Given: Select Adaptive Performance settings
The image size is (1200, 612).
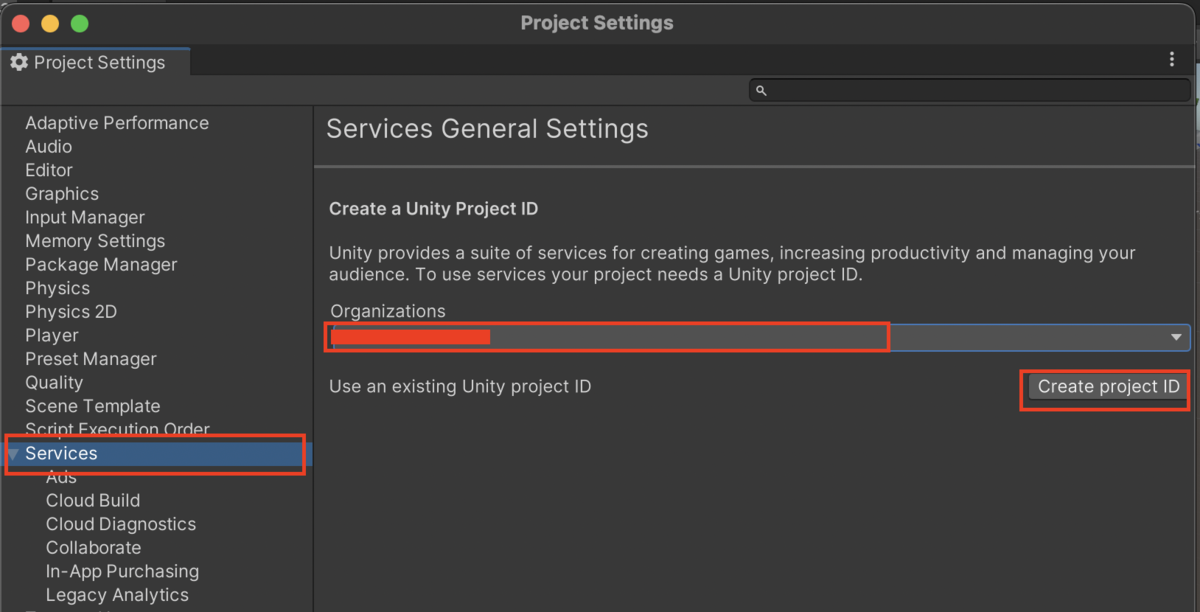Looking at the screenshot, I should pyautogui.click(x=117, y=123).
